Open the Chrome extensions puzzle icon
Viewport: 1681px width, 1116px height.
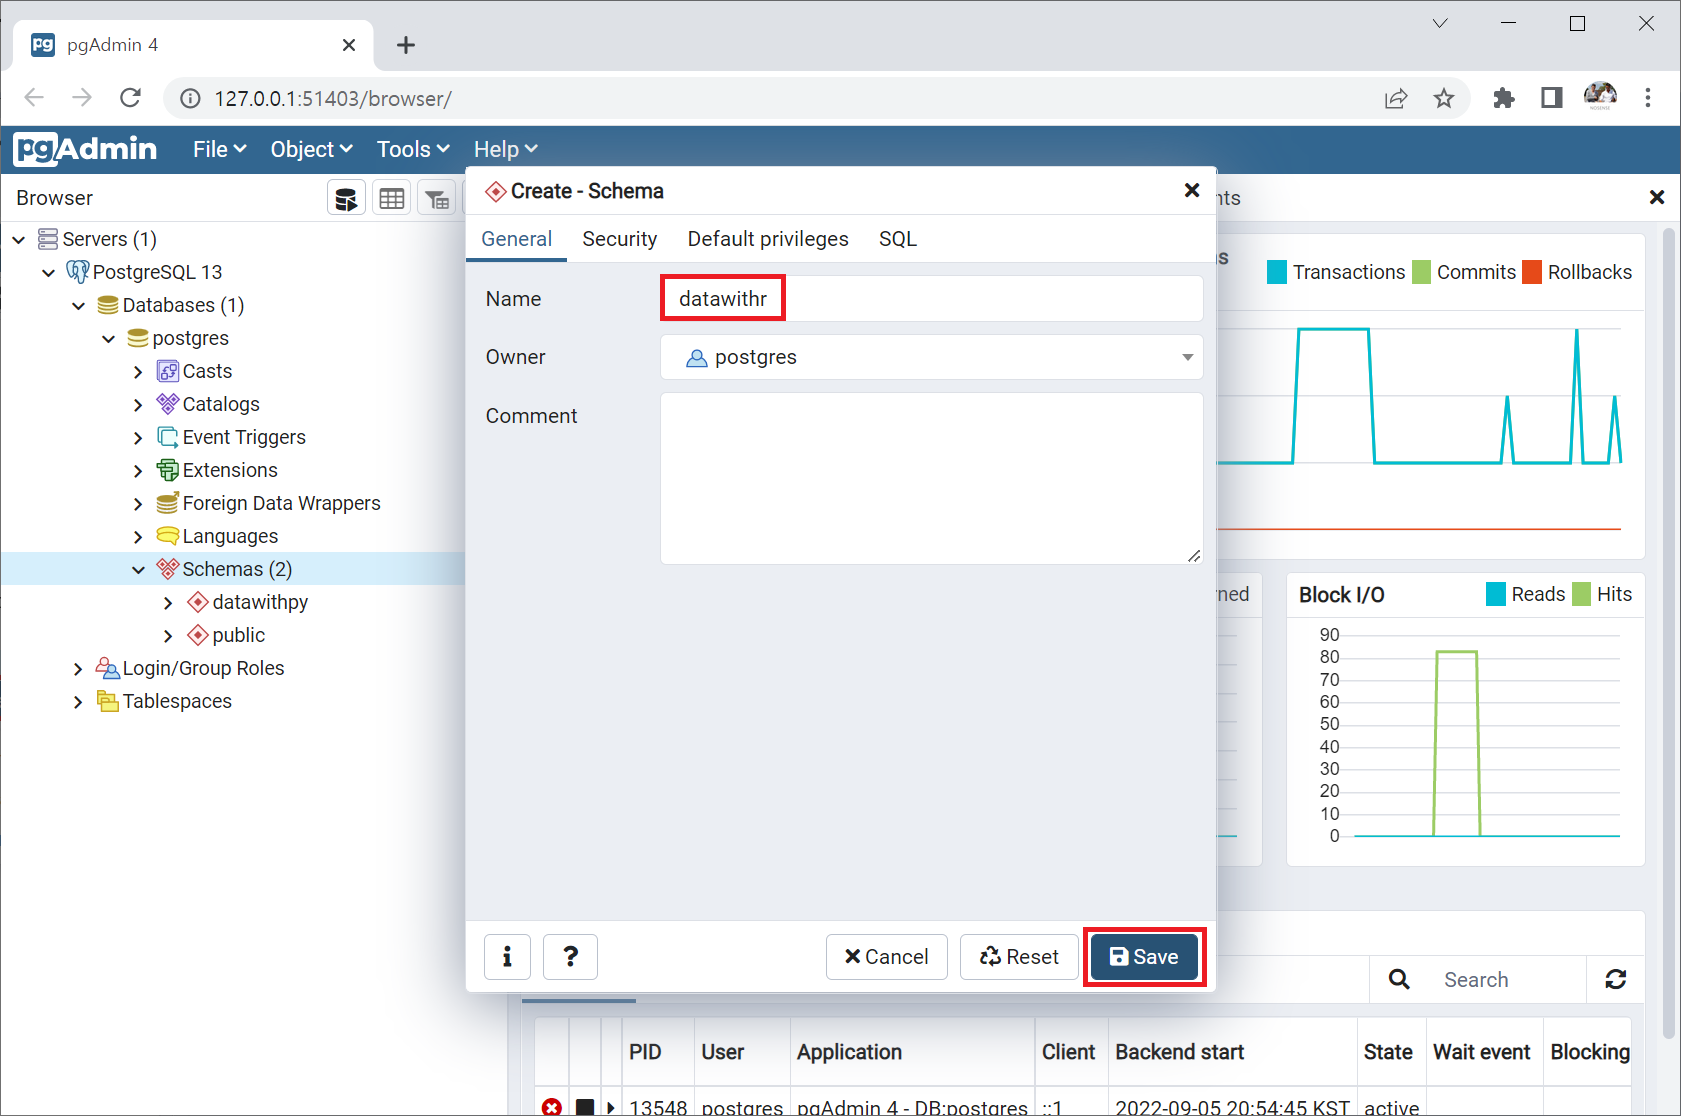coord(1504,98)
